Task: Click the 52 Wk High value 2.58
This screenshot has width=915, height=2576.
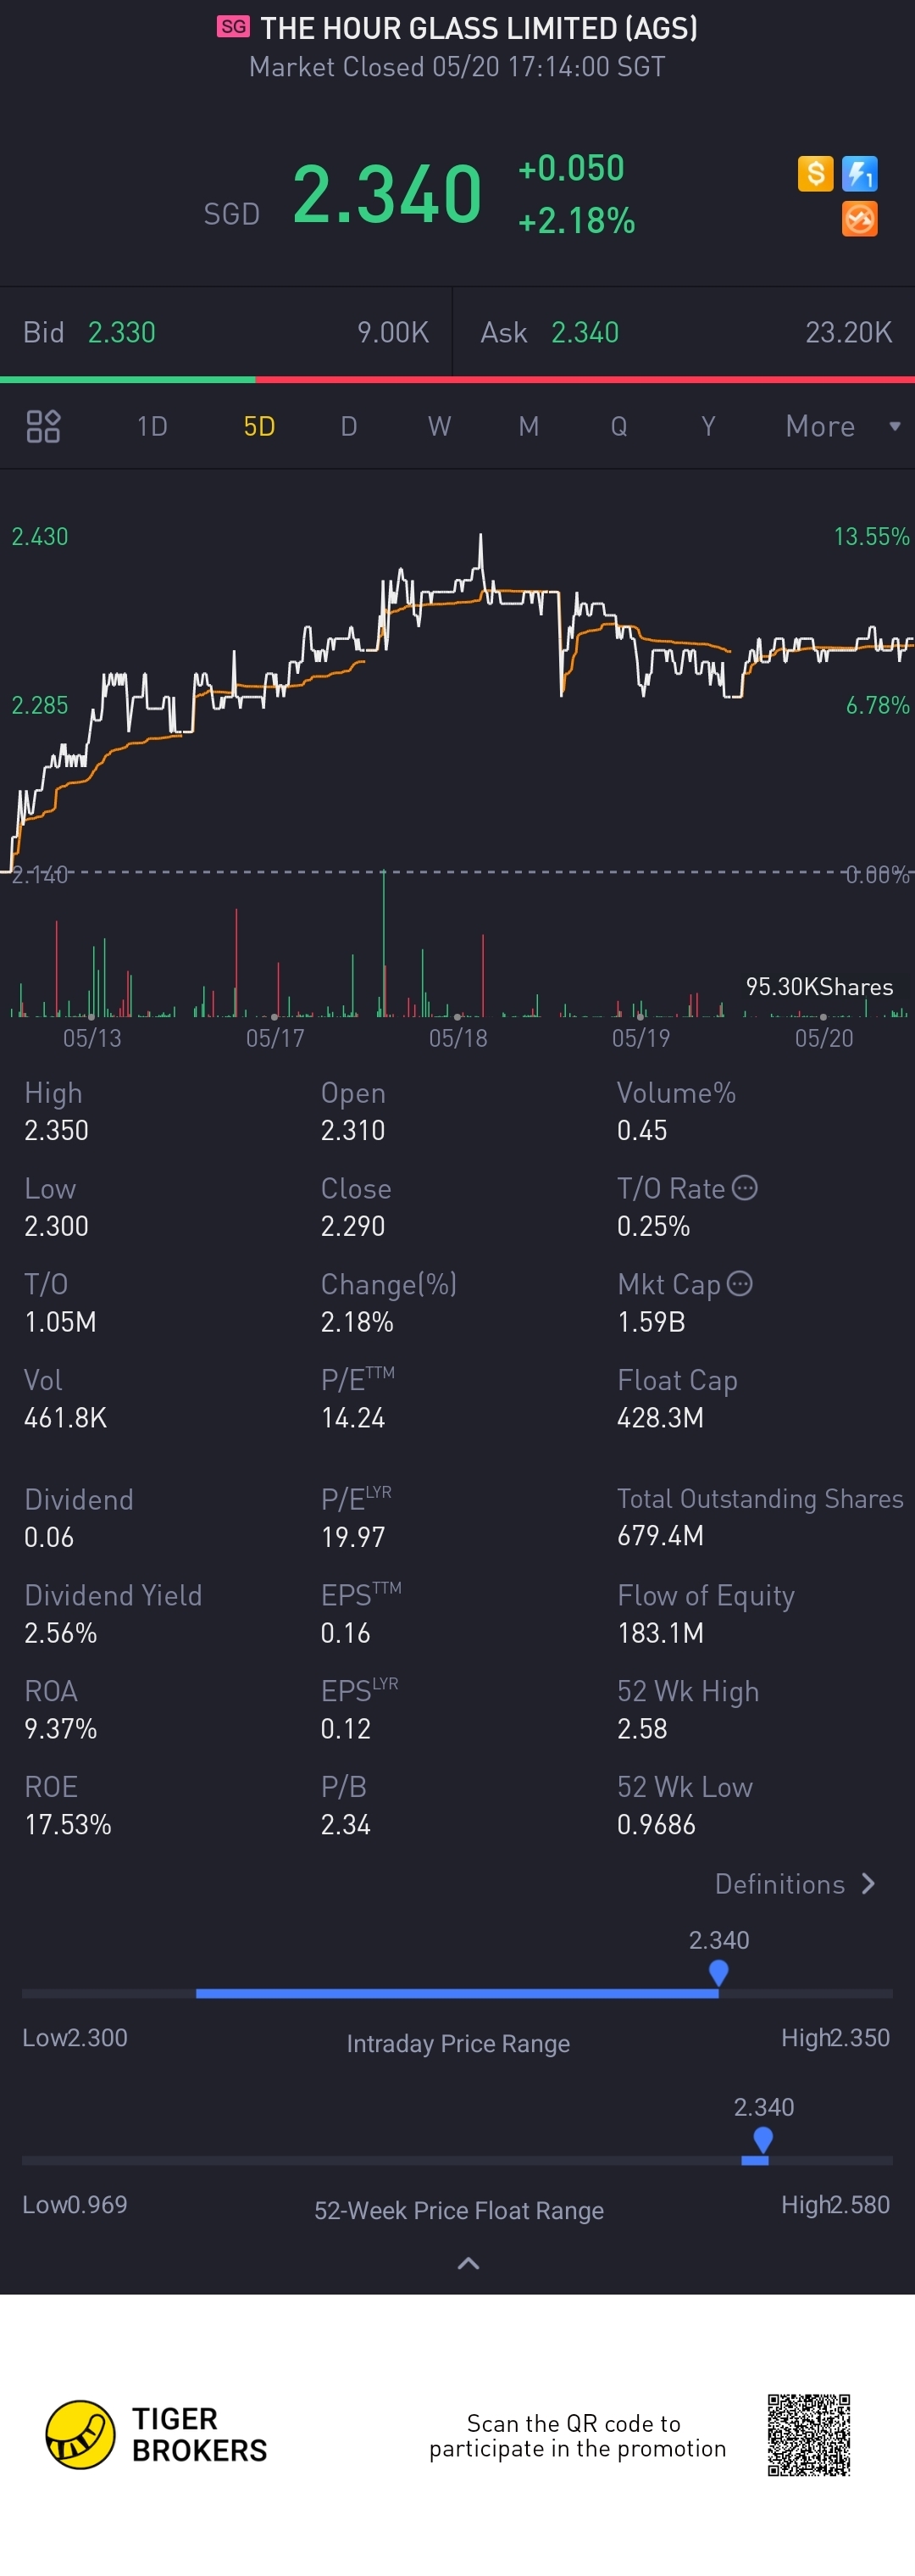Action: (x=642, y=1729)
